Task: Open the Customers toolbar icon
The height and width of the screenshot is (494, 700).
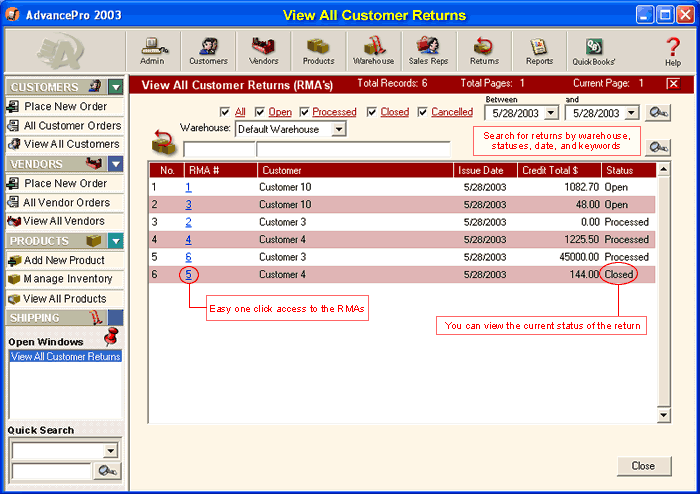Action: [x=208, y=51]
